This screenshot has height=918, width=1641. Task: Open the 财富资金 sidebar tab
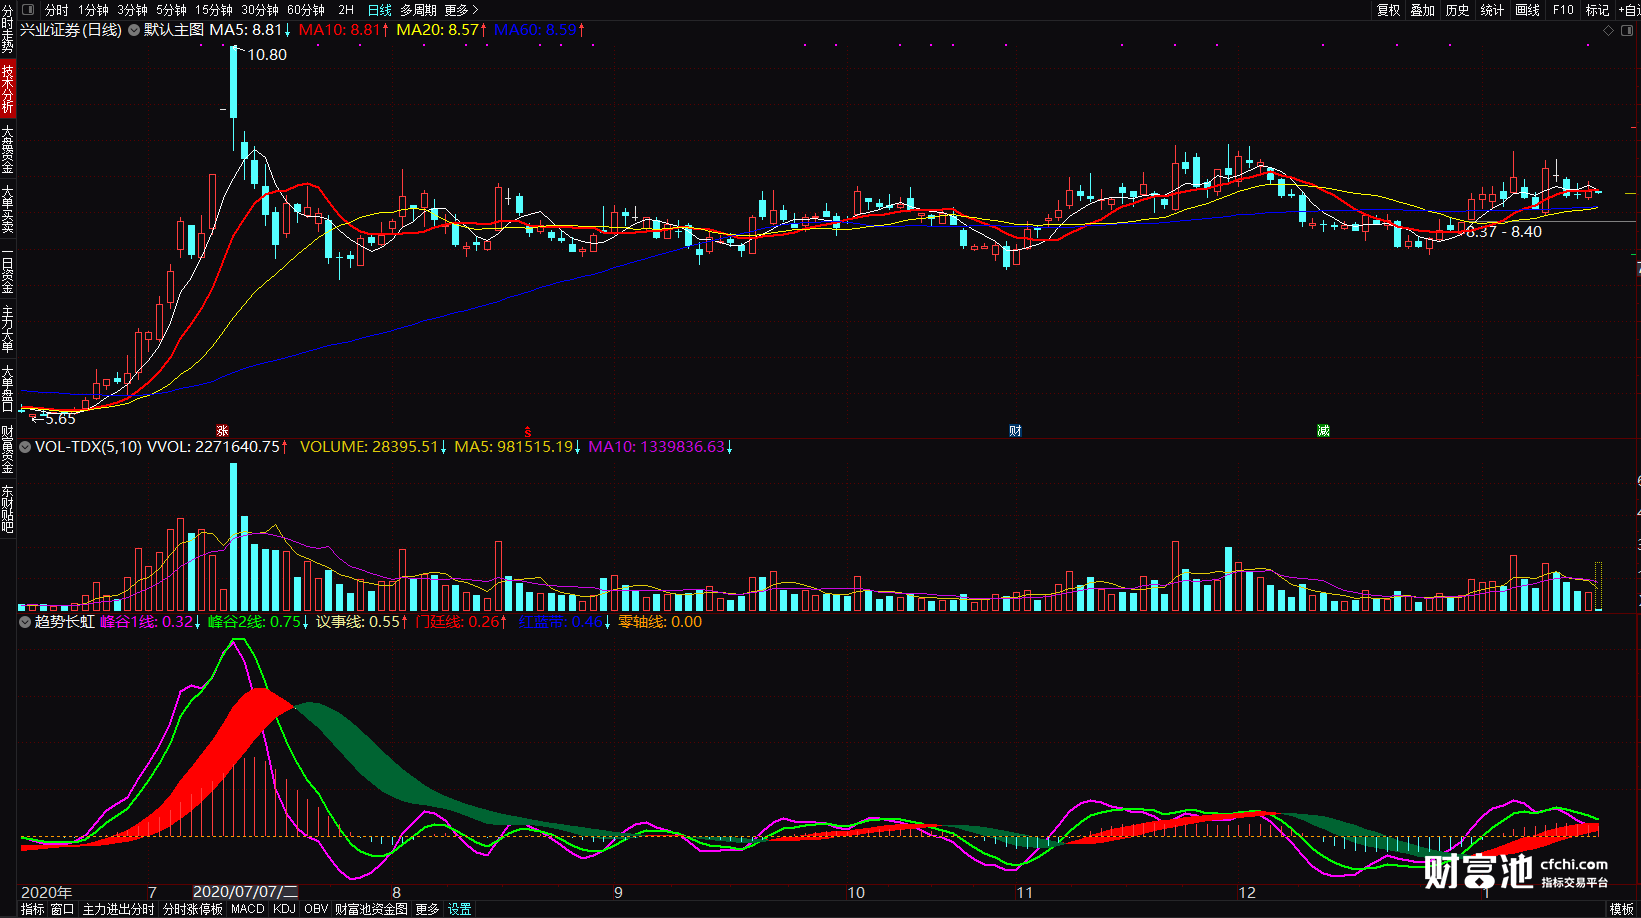click(x=8, y=449)
